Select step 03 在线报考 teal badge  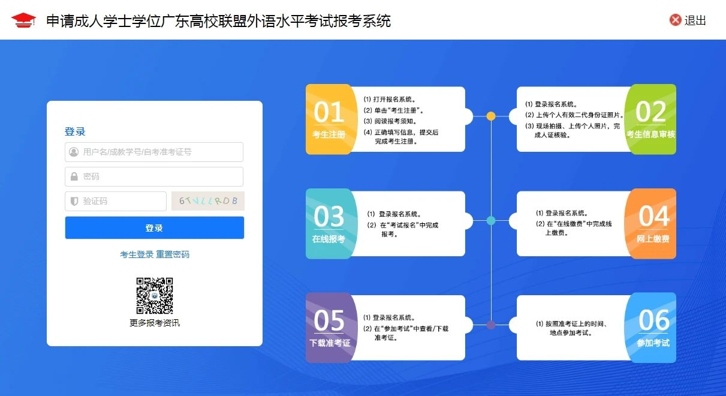click(x=330, y=224)
